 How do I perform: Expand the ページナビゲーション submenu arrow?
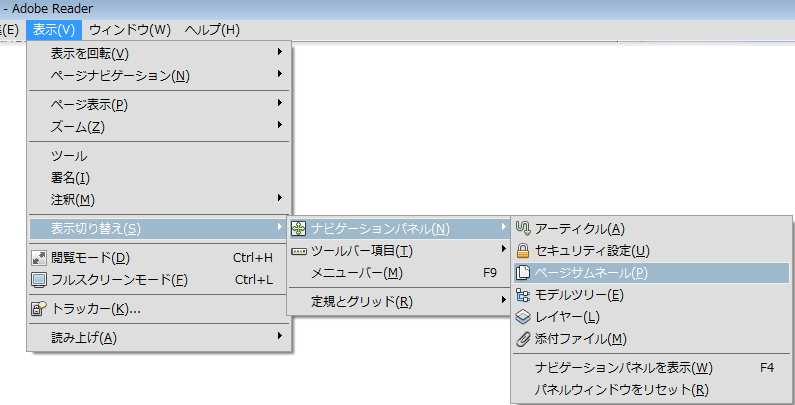point(279,74)
